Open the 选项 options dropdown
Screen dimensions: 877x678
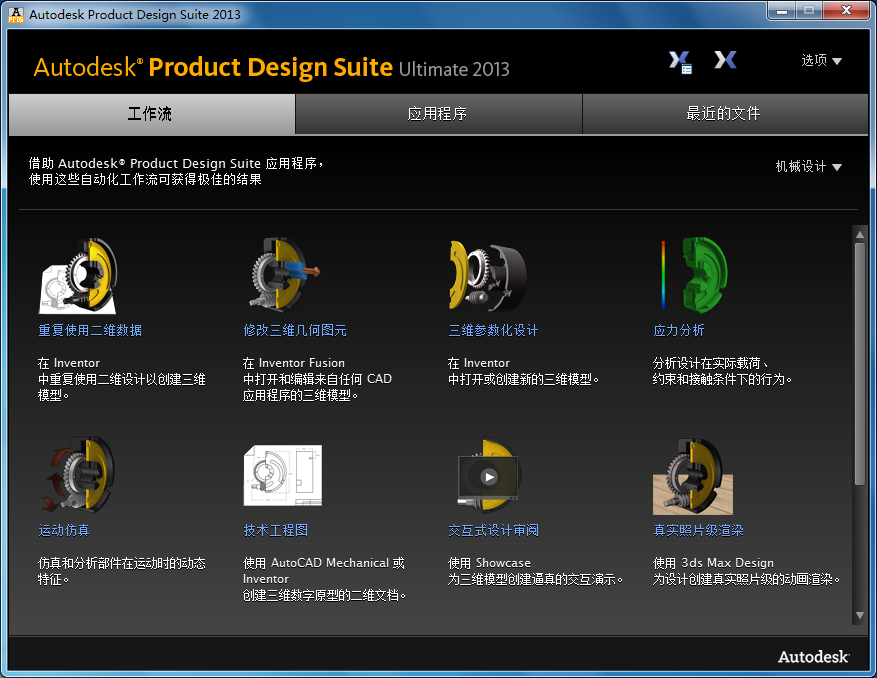point(821,60)
